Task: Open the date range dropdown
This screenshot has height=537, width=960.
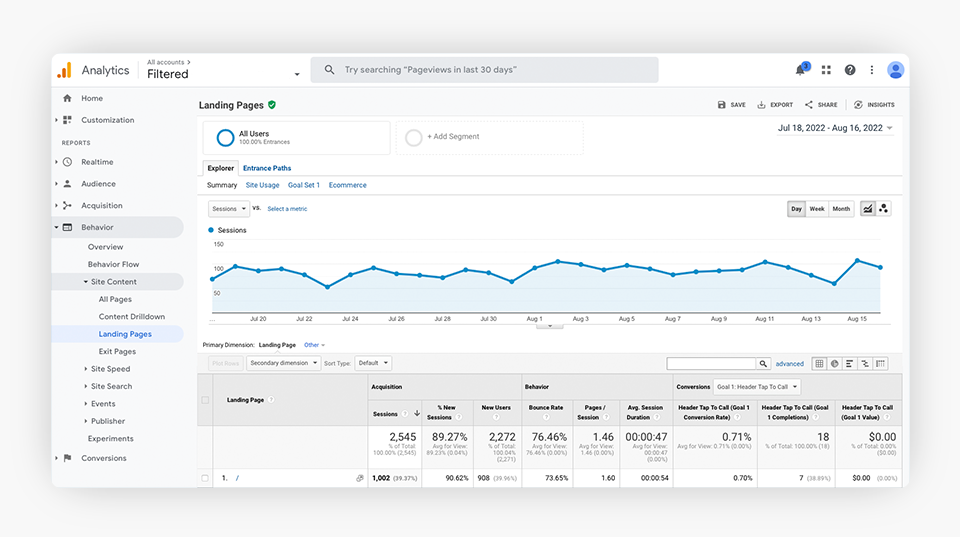Action: (835, 128)
